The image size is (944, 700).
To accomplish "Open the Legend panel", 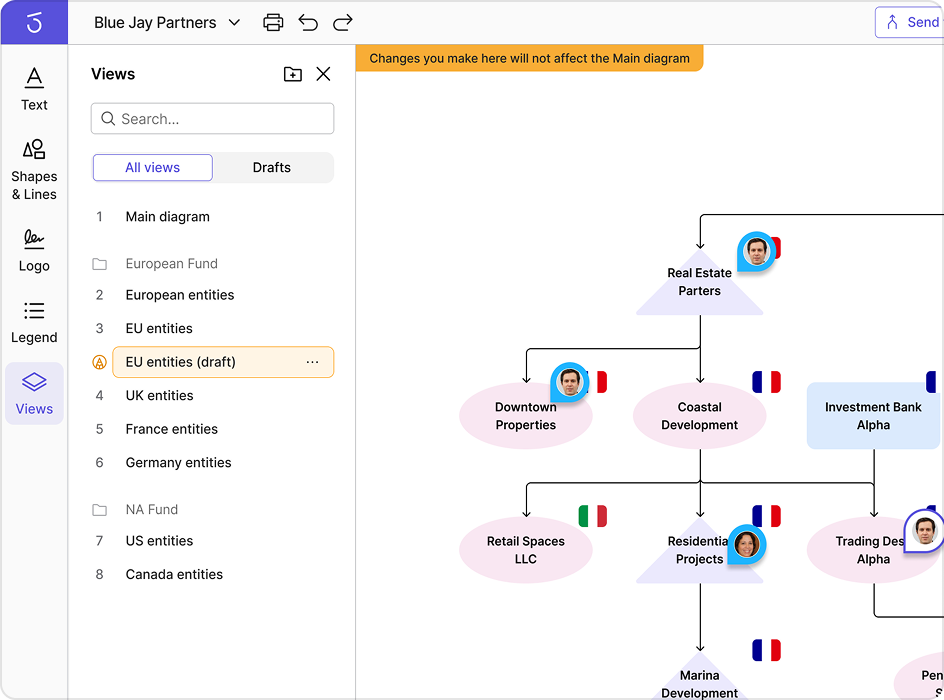I will [34, 322].
